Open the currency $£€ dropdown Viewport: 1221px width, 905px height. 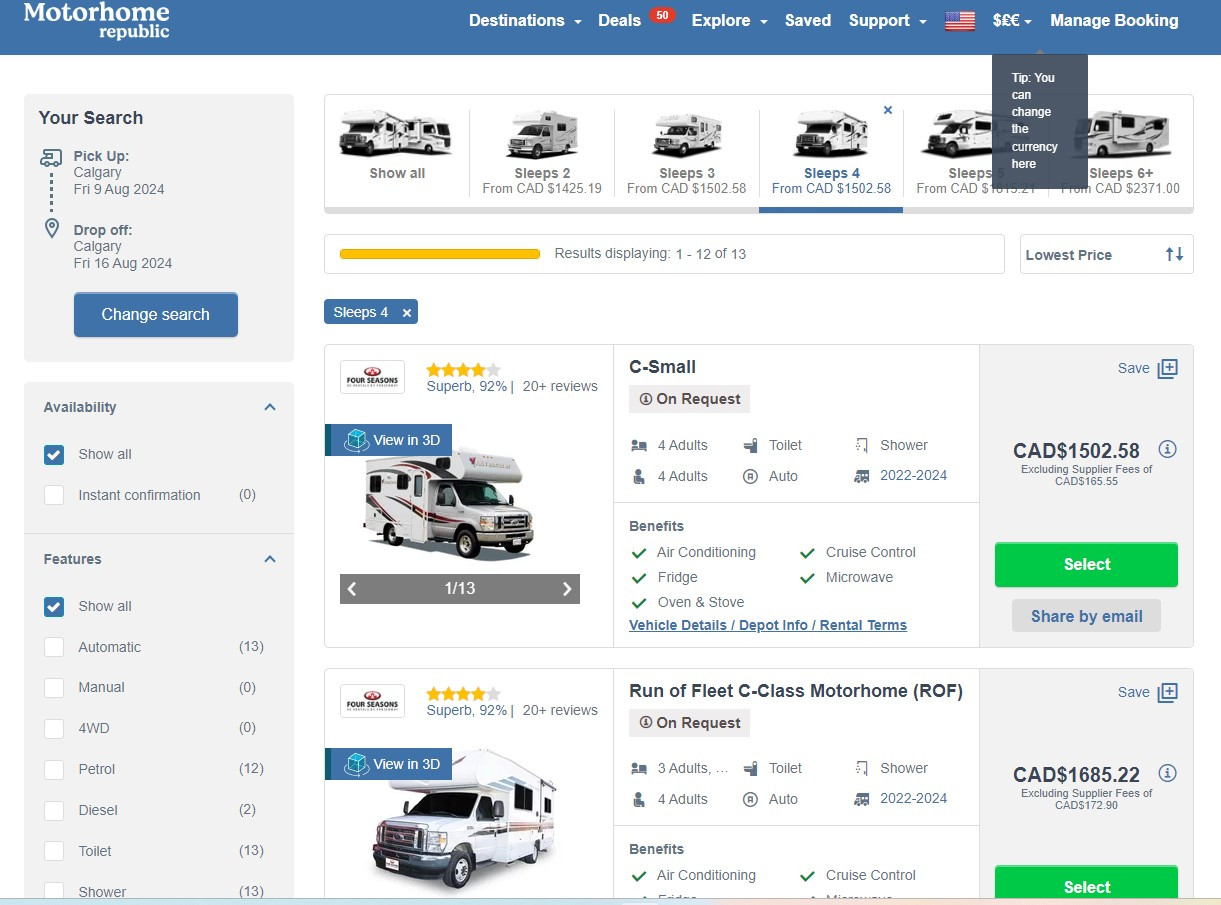[1012, 20]
